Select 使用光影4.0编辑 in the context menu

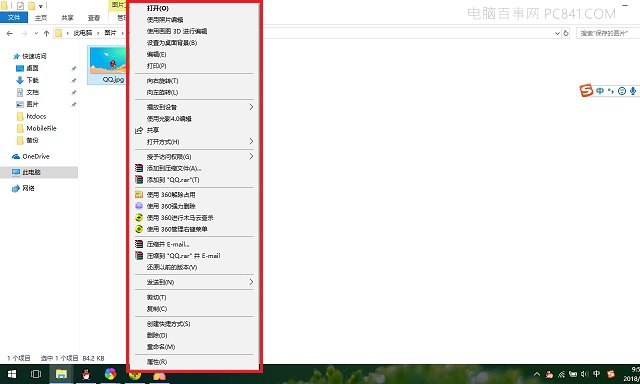point(169,119)
